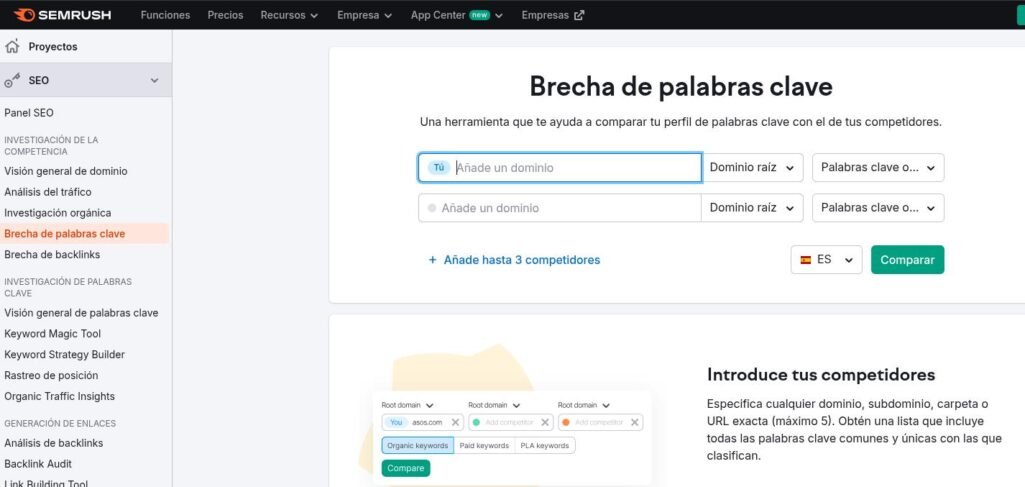Click the second 'Añade un dominio' field
This screenshot has width=1025, height=487.
tap(565, 208)
